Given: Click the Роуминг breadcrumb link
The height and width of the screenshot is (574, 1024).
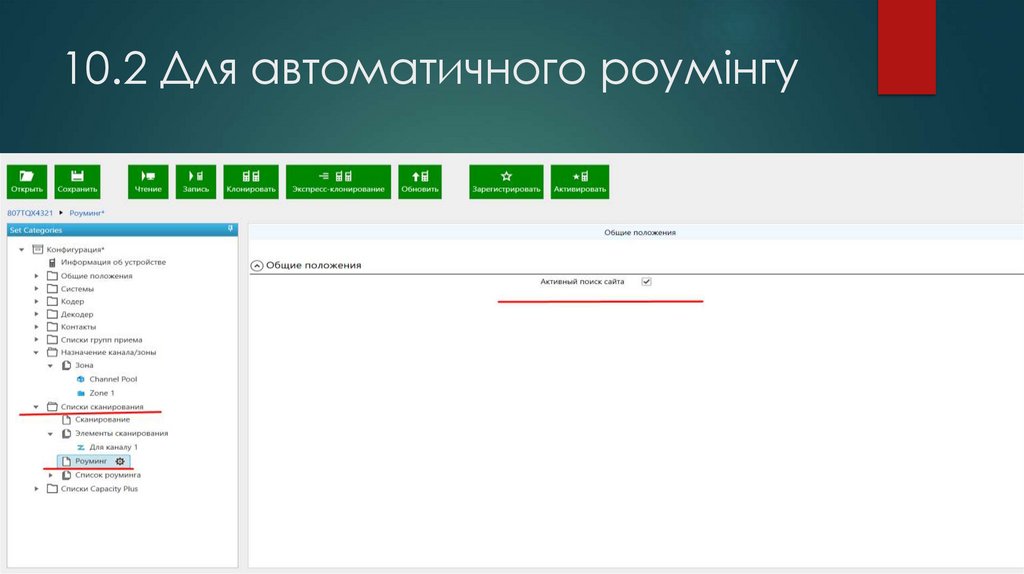Looking at the screenshot, I should click(87, 213).
